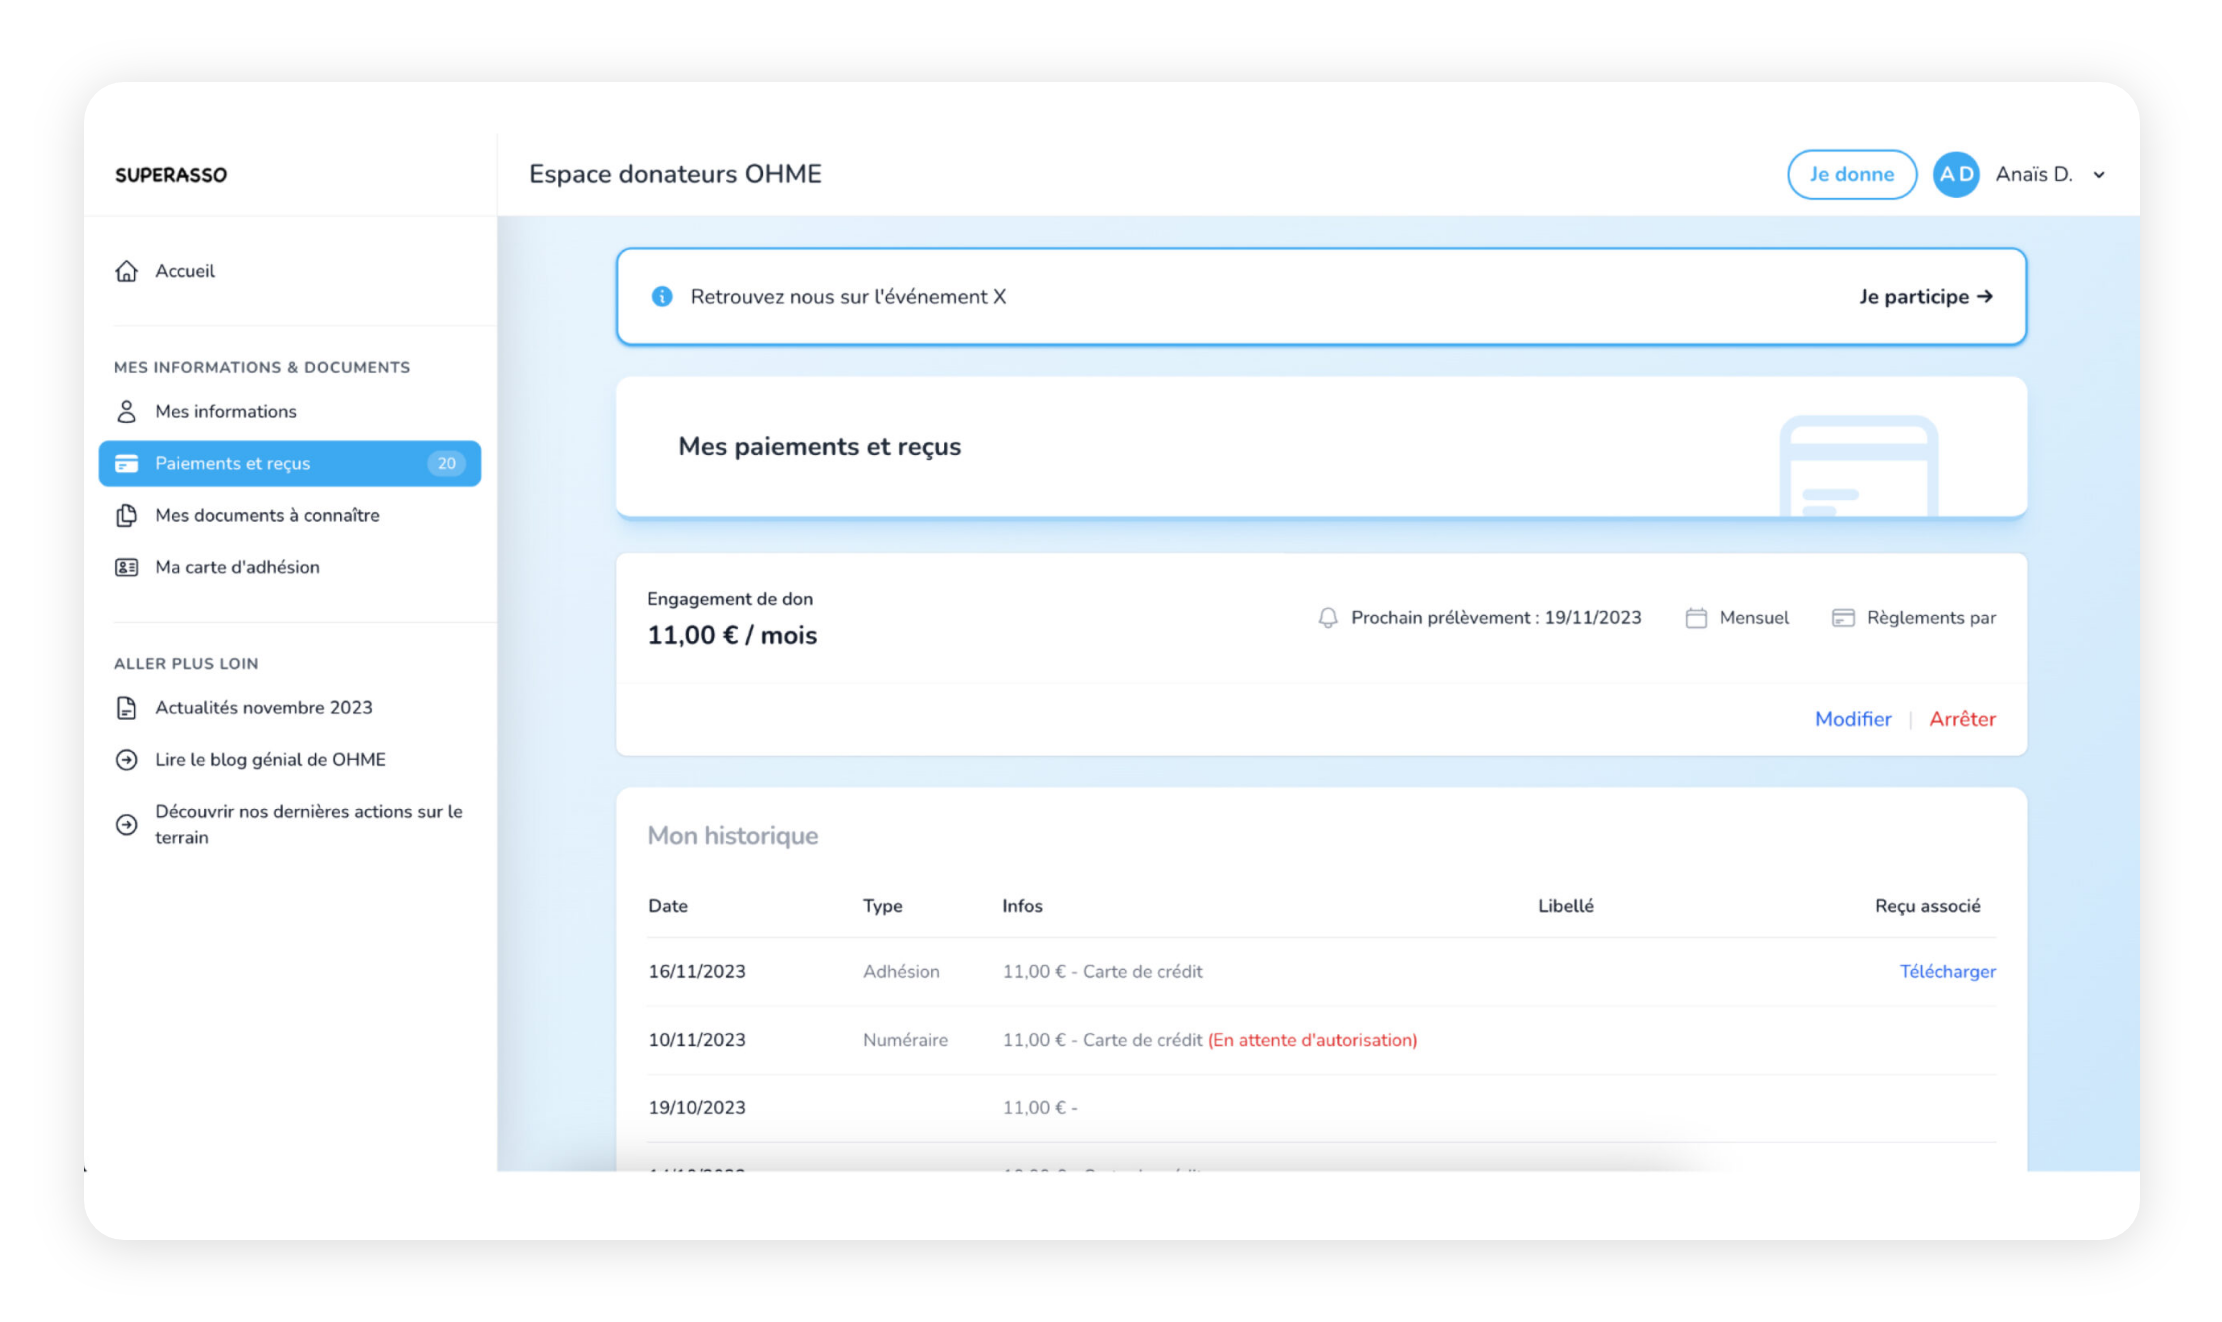Download receipt via Télécharger link

point(1947,971)
